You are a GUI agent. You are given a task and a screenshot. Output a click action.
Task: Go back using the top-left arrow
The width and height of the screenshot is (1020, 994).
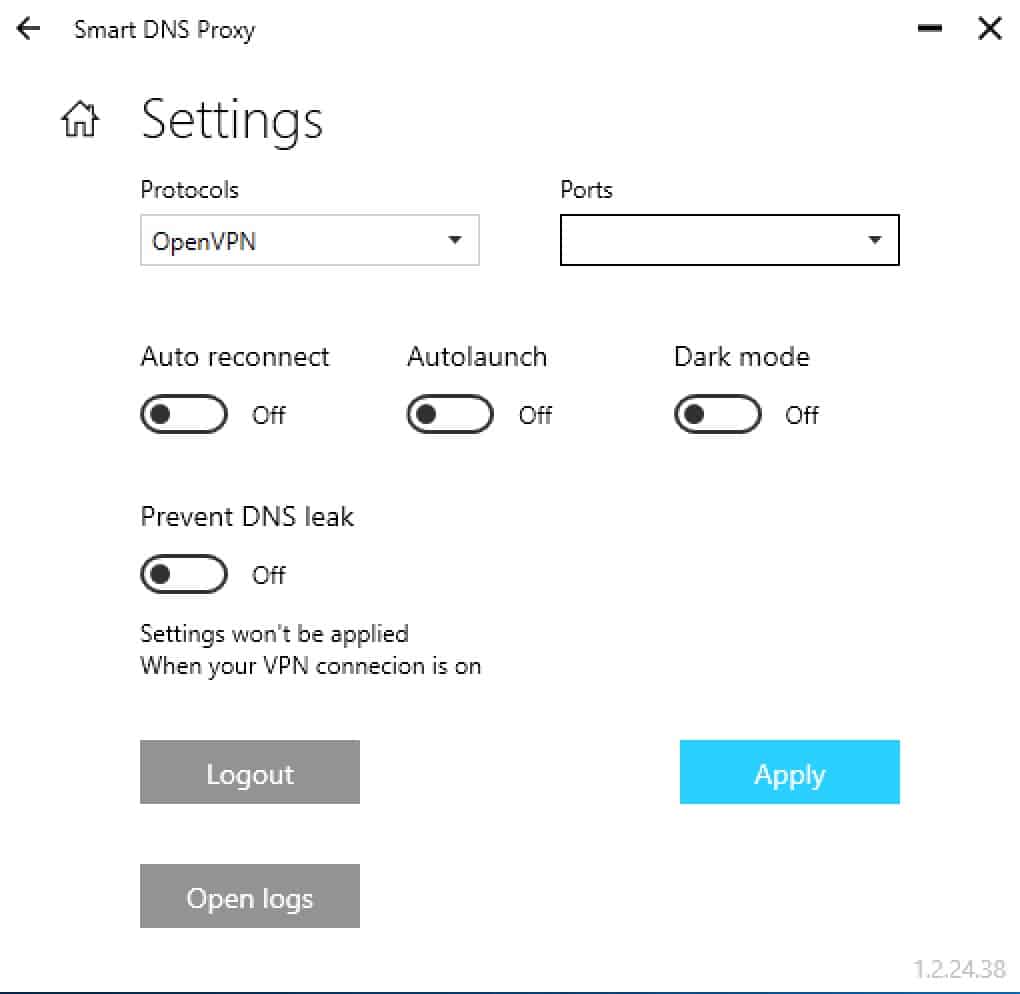(x=28, y=29)
